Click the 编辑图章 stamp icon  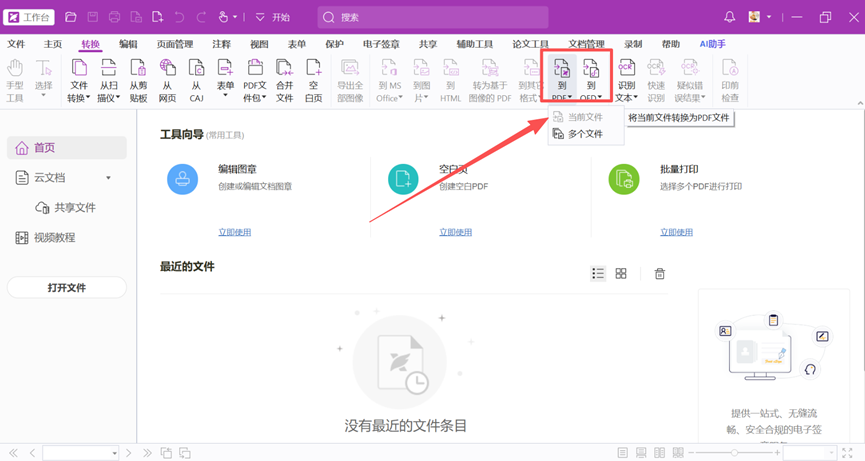[x=182, y=179]
